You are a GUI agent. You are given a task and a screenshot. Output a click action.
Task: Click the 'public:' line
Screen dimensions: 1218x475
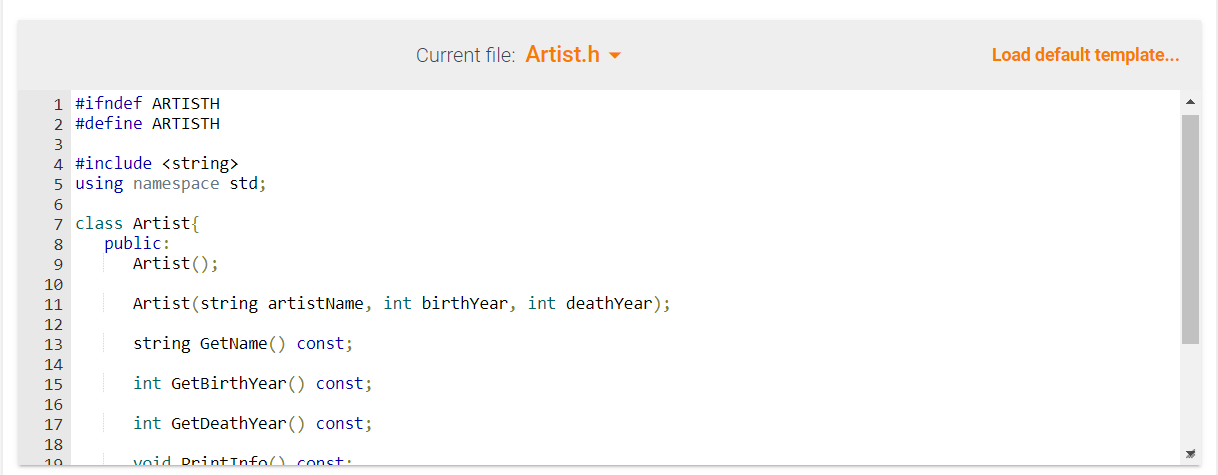coord(138,244)
